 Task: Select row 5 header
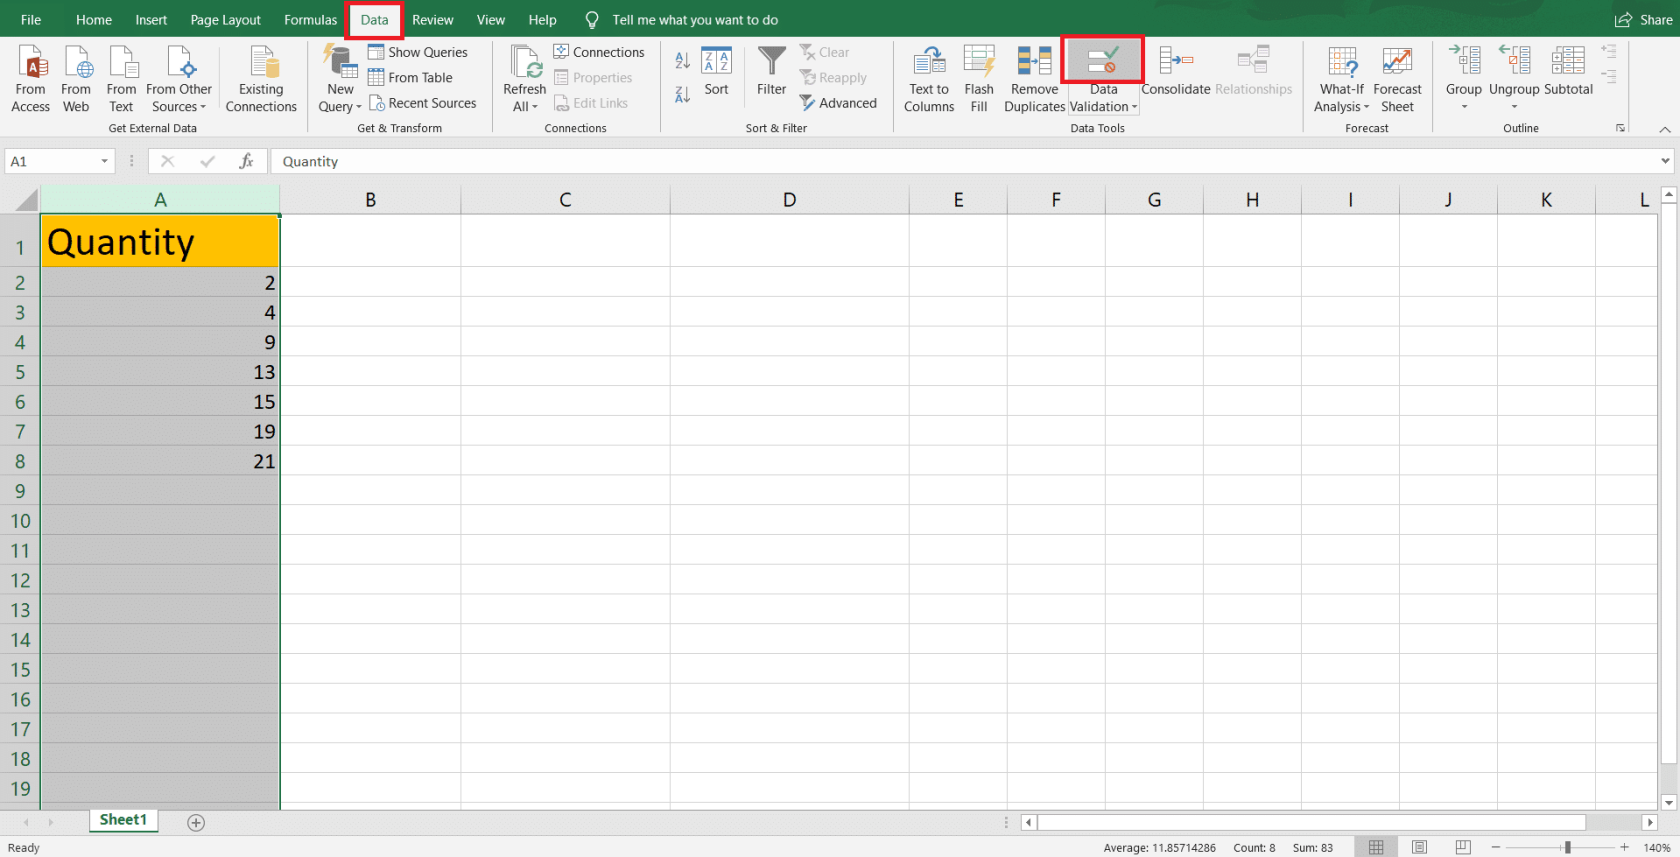click(20, 372)
